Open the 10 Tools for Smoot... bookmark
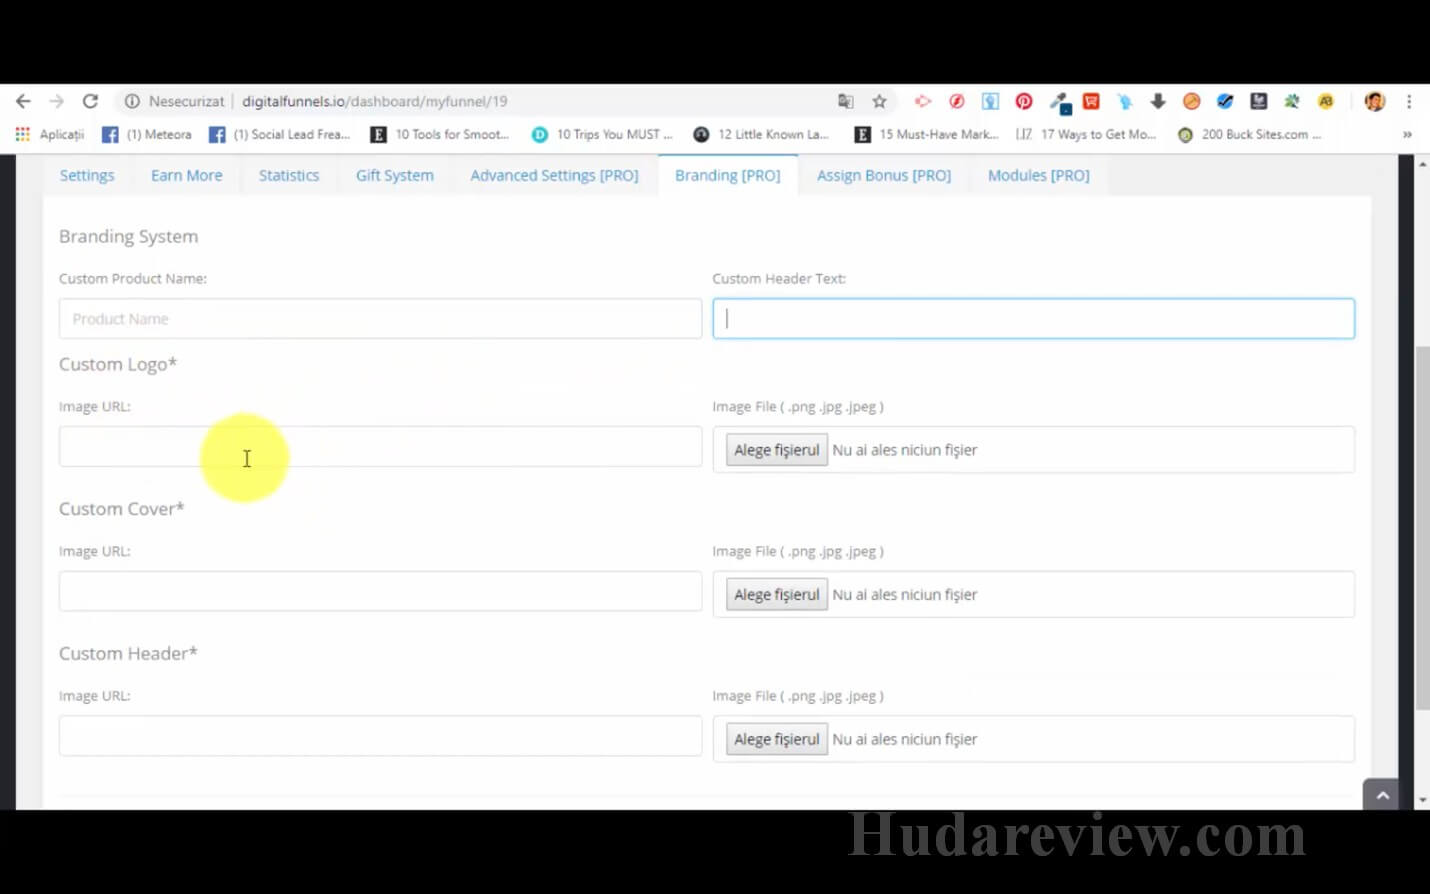This screenshot has width=1430, height=894. (x=440, y=134)
